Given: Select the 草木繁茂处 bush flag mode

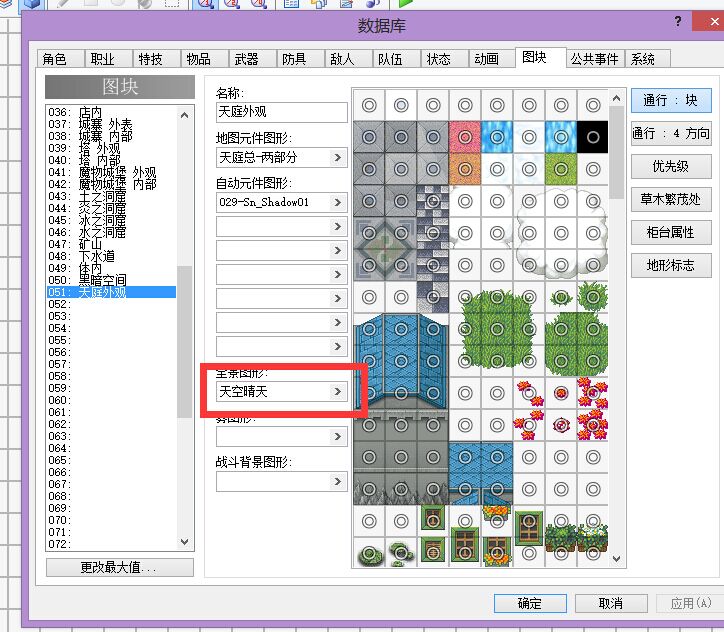Looking at the screenshot, I should pos(671,199).
